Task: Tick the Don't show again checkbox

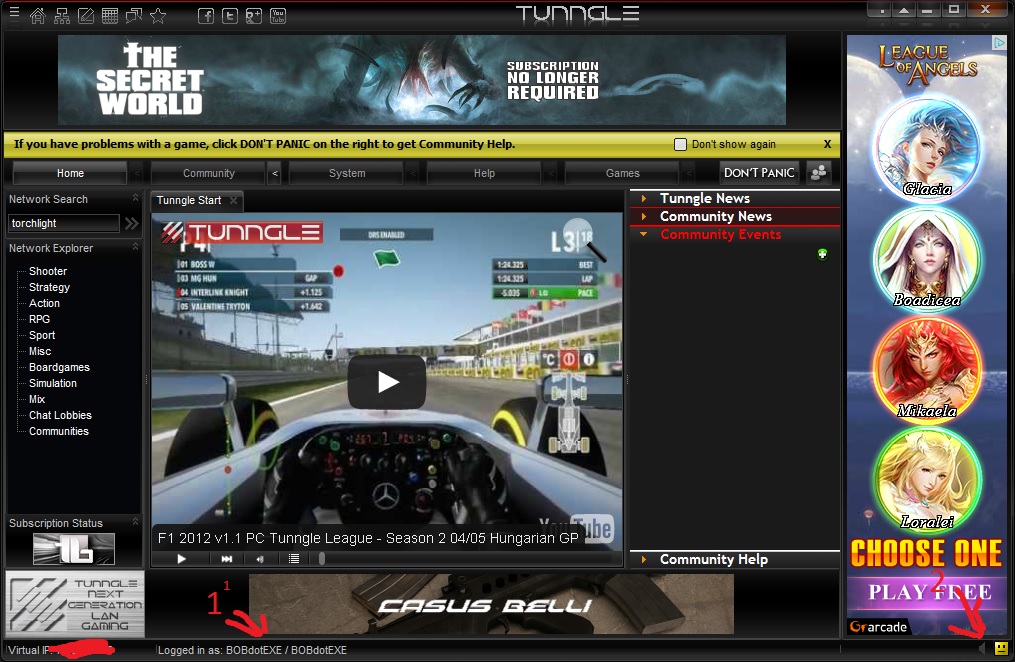Action: 680,144
